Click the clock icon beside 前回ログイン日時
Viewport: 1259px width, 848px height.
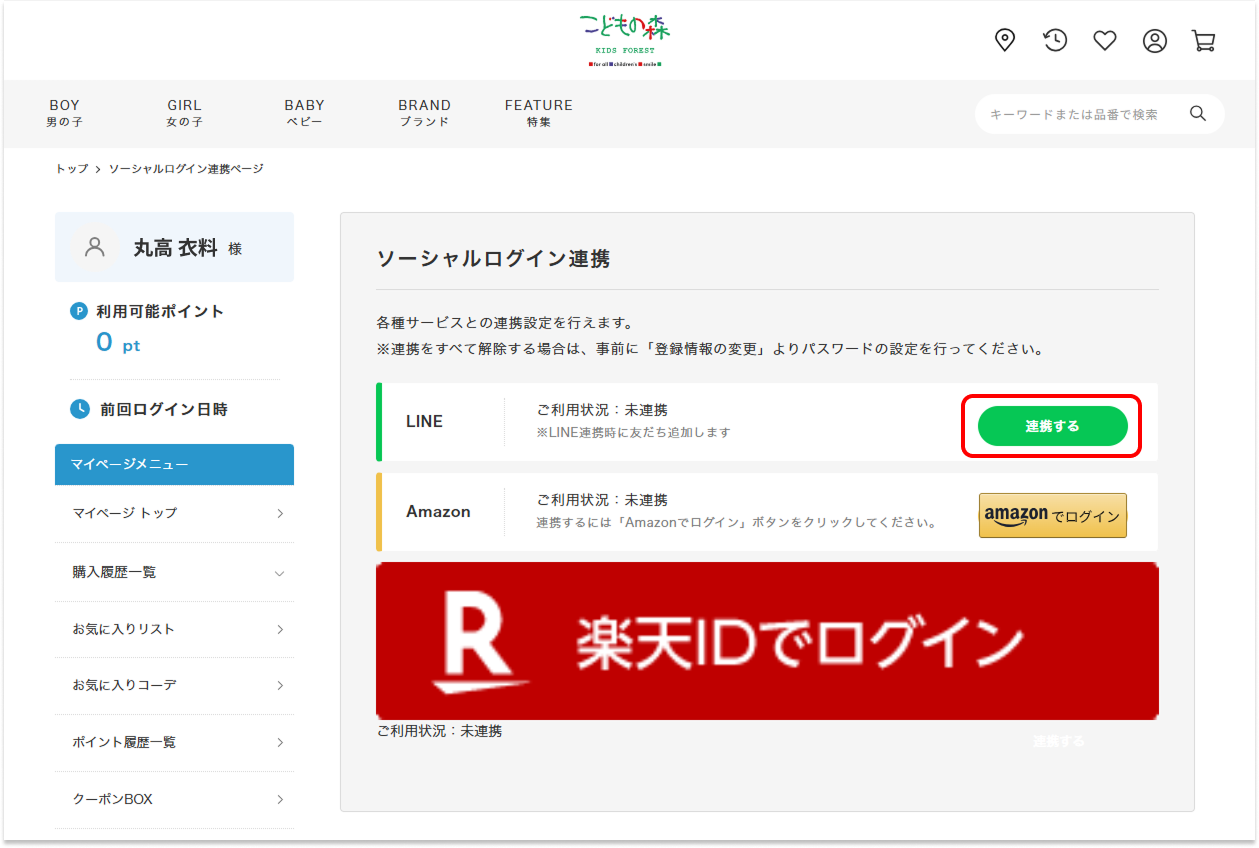pos(79,409)
